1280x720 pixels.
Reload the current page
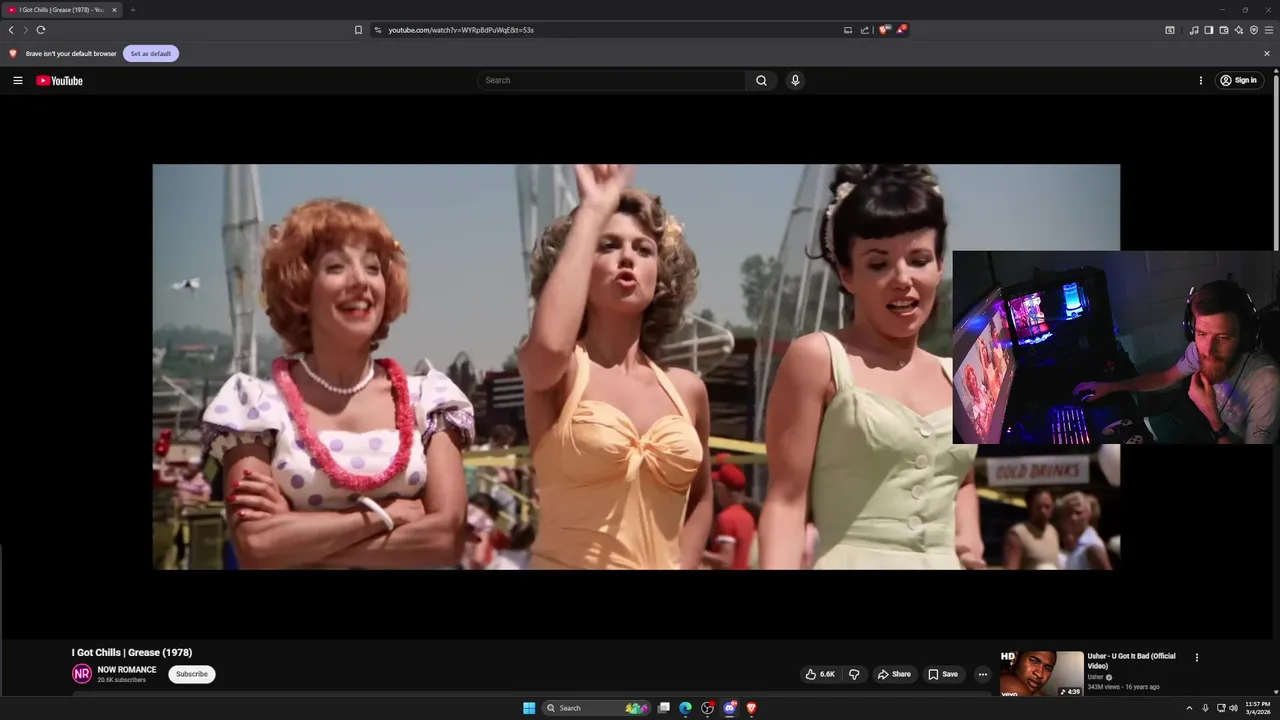[41, 30]
